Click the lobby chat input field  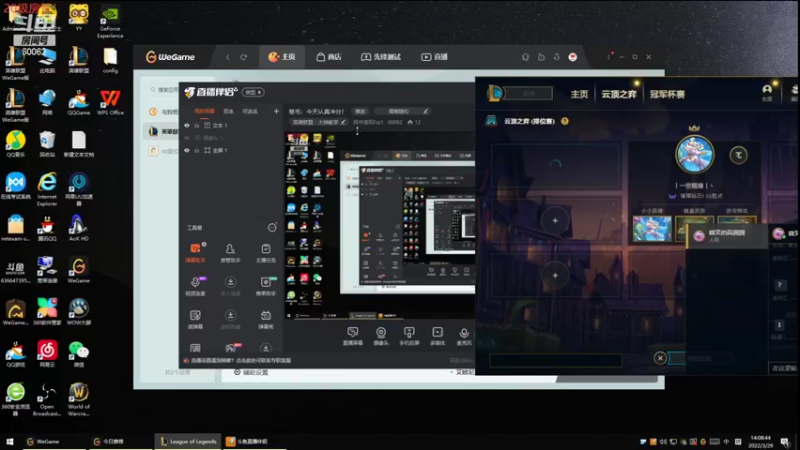pos(556,360)
